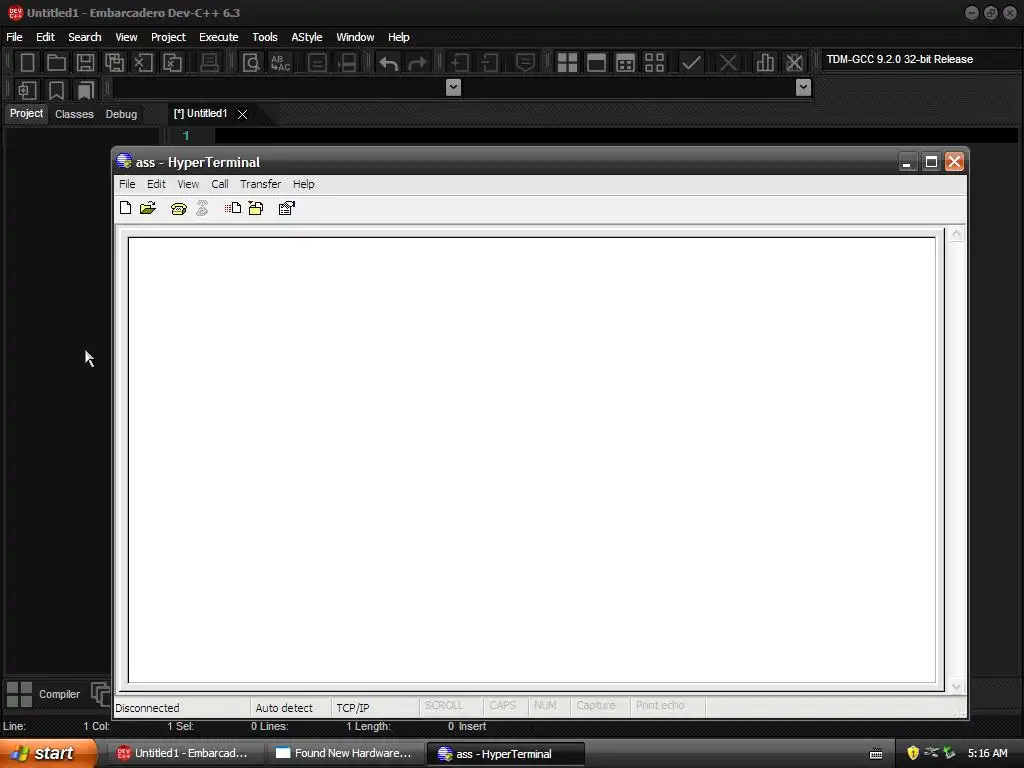1024x768 pixels.
Task: Open the Dev-C++ Search menu
Action: click(x=85, y=37)
